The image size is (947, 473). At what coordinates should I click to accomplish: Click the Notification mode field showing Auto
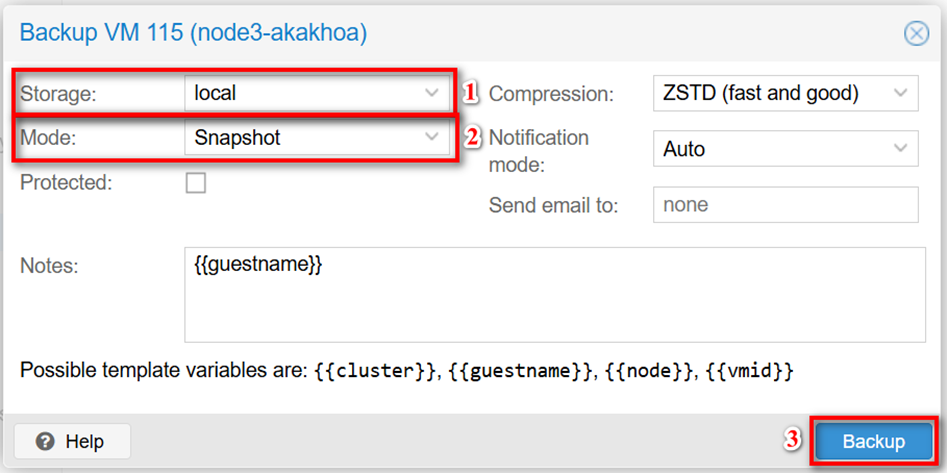(765, 149)
